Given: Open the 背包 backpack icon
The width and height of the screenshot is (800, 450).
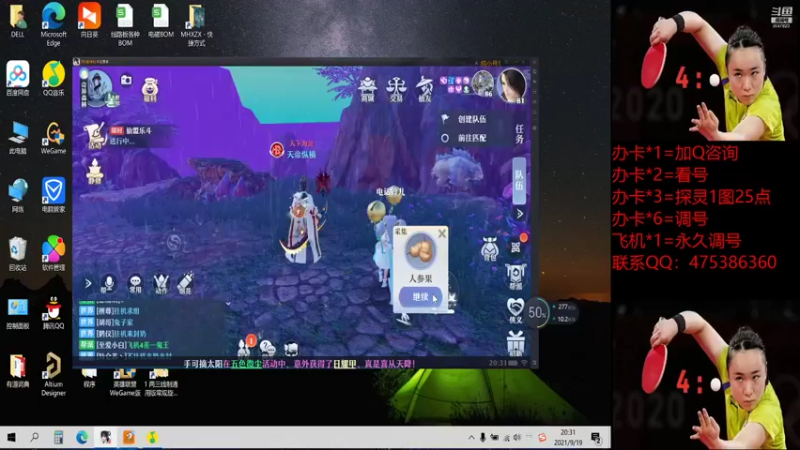Looking at the screenshot, I should point(489,249).
